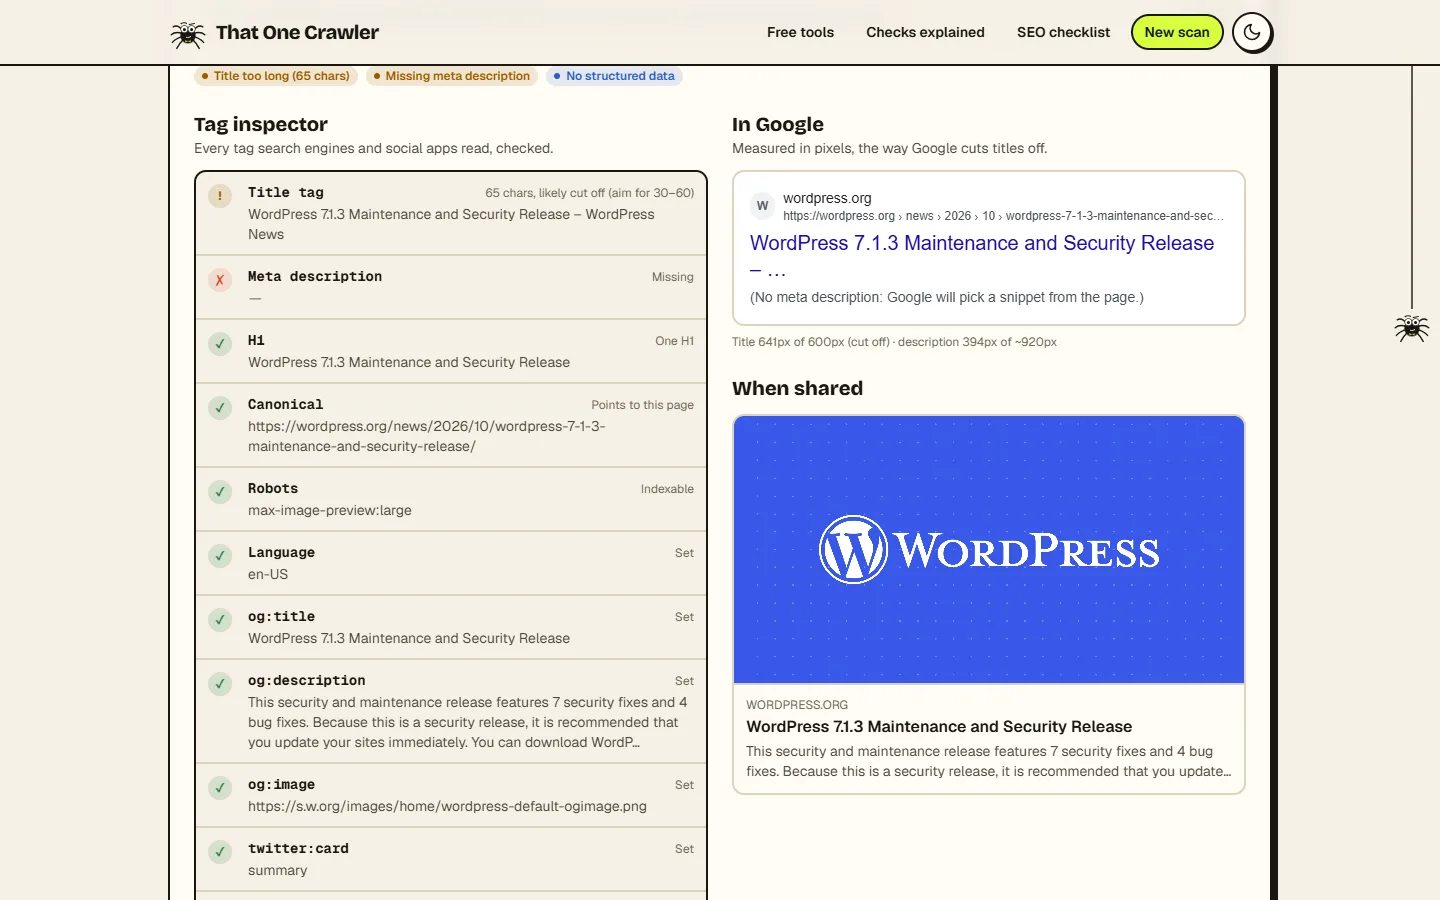
Task: Open the Free tools menu item
Action: (x=800, y=32)
